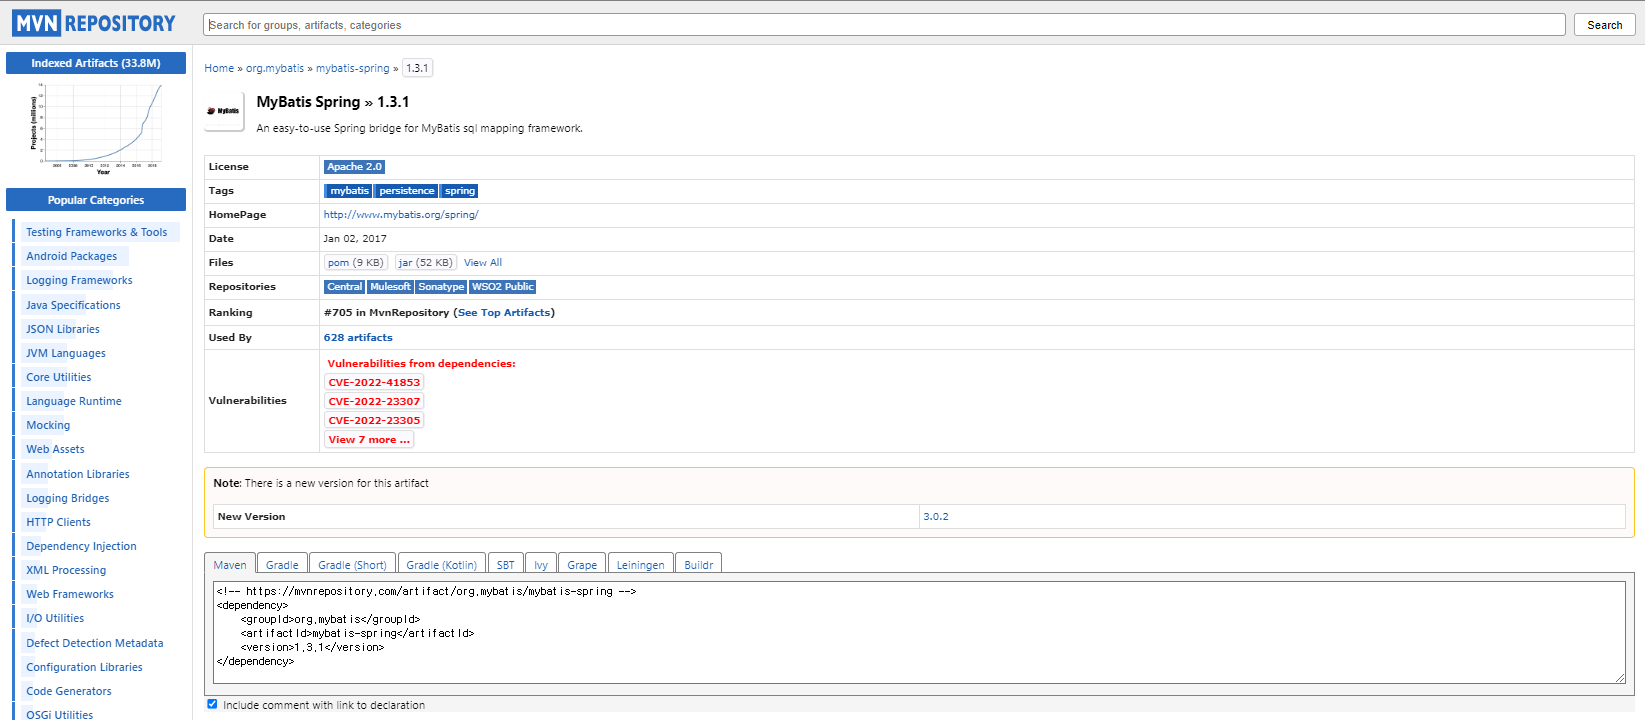The image size is (1645, 720).
Task: Go to Home breadcrumb link
Action: [x=219, y=68]
